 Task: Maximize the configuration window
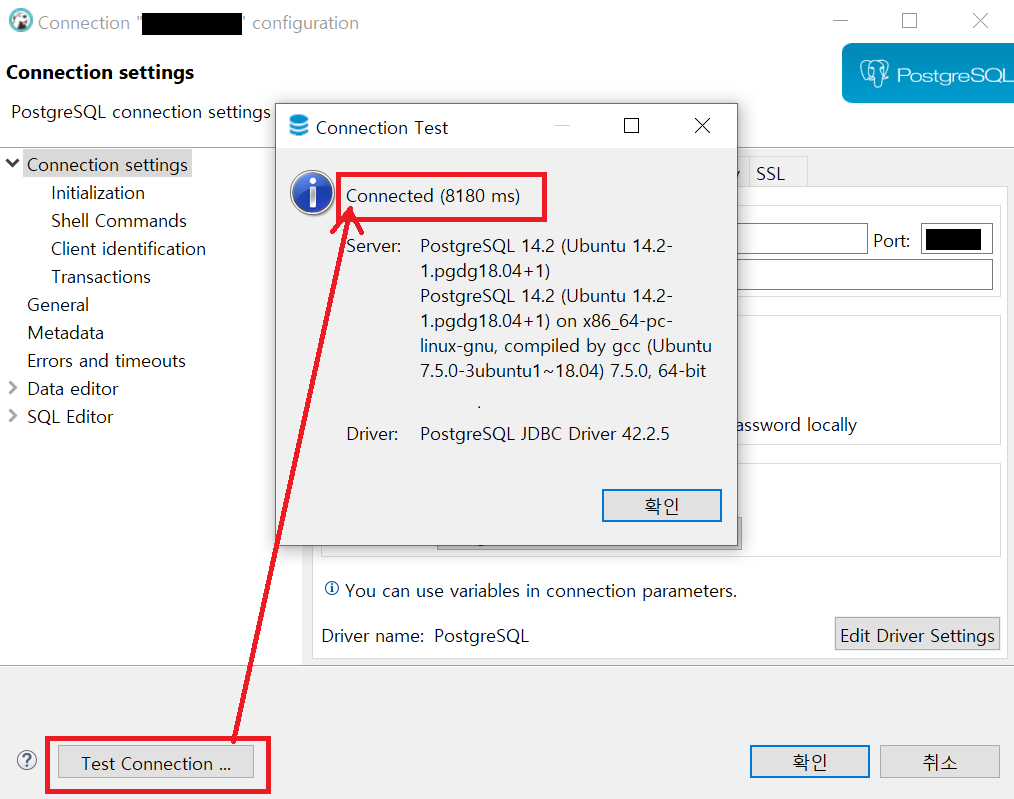tap(909, 21)
